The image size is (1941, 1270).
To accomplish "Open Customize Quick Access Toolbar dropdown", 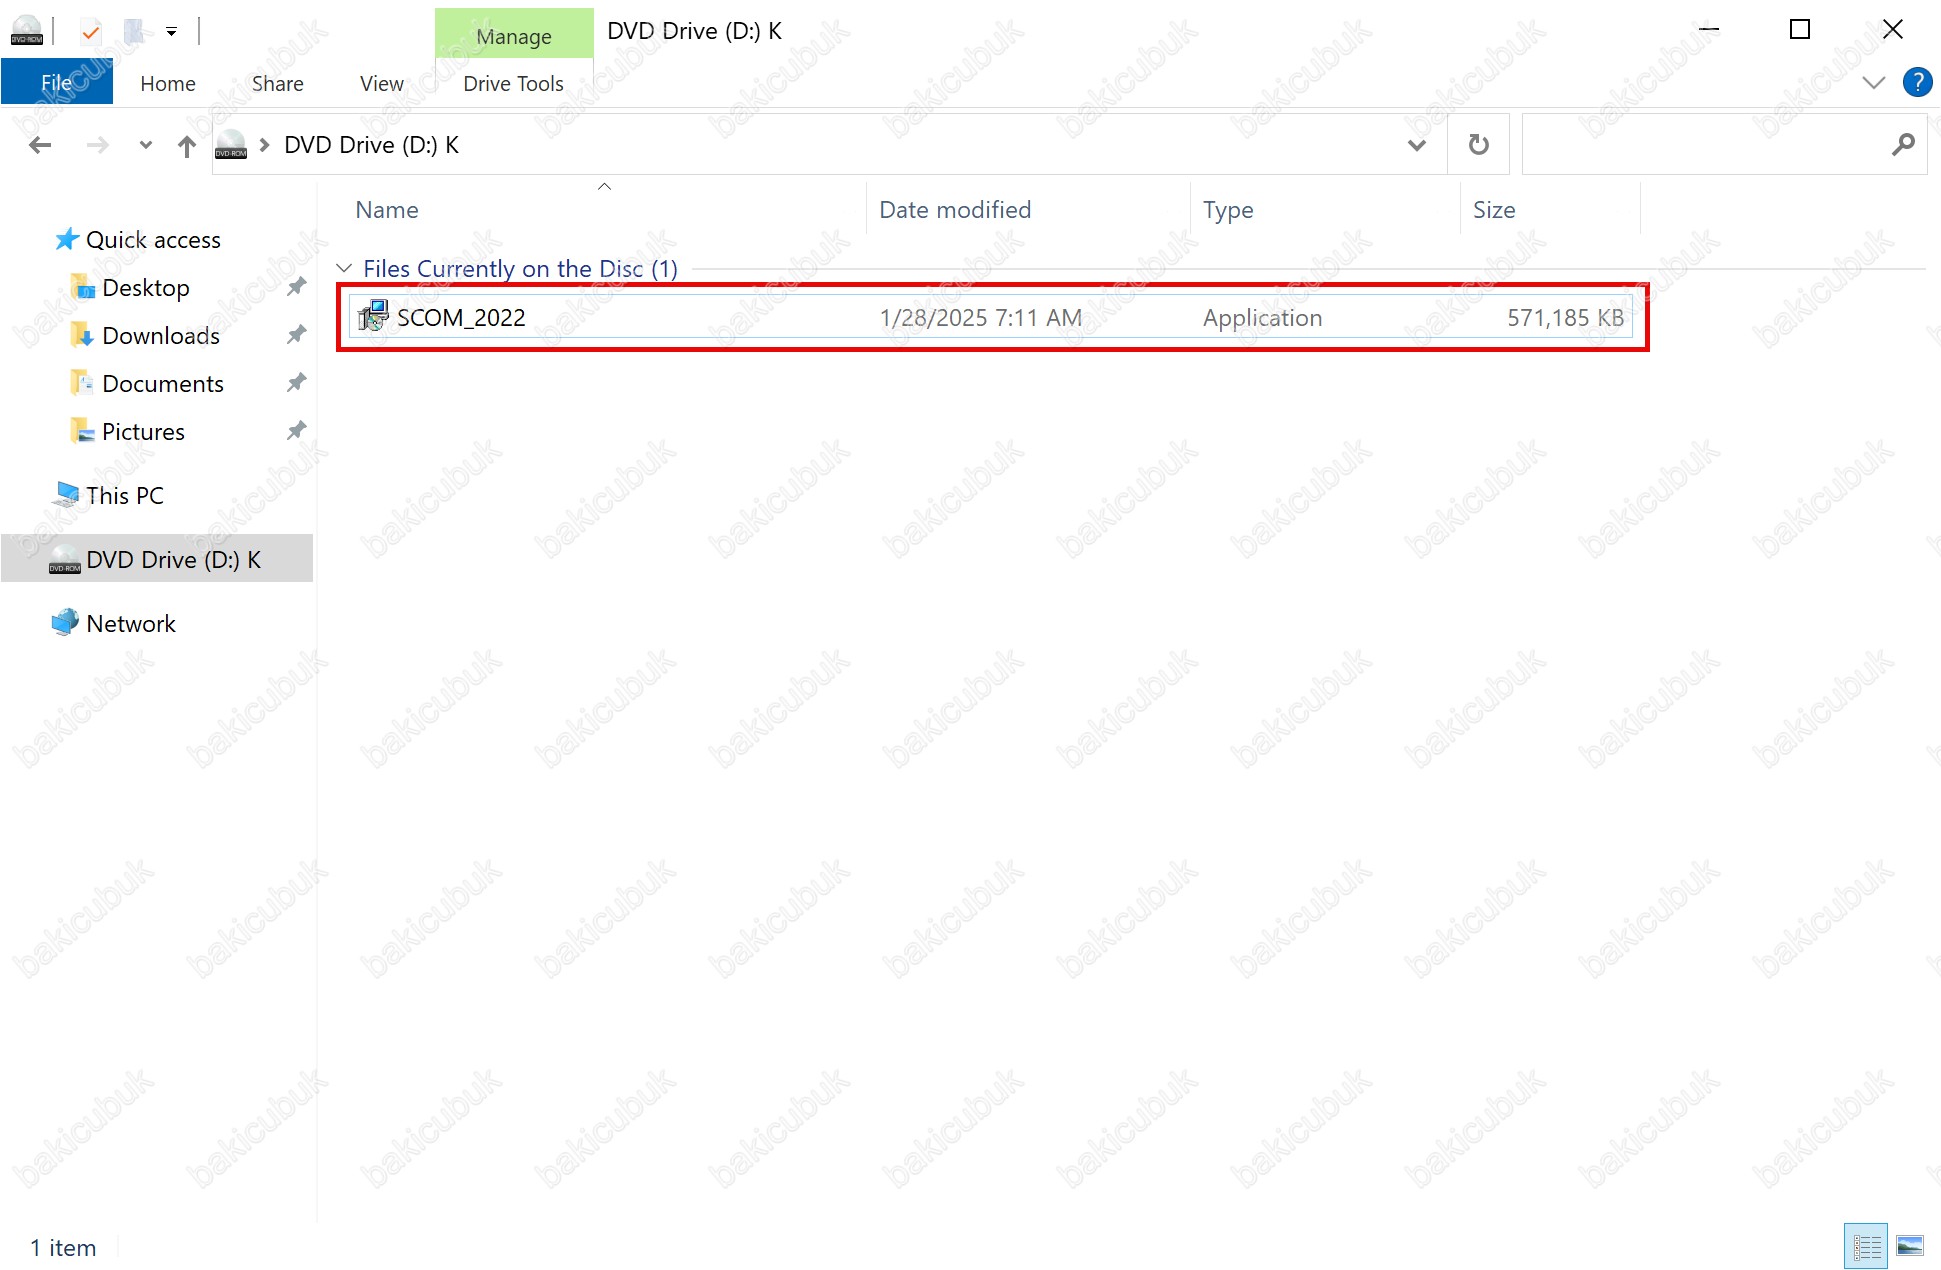I will point(172,32).
